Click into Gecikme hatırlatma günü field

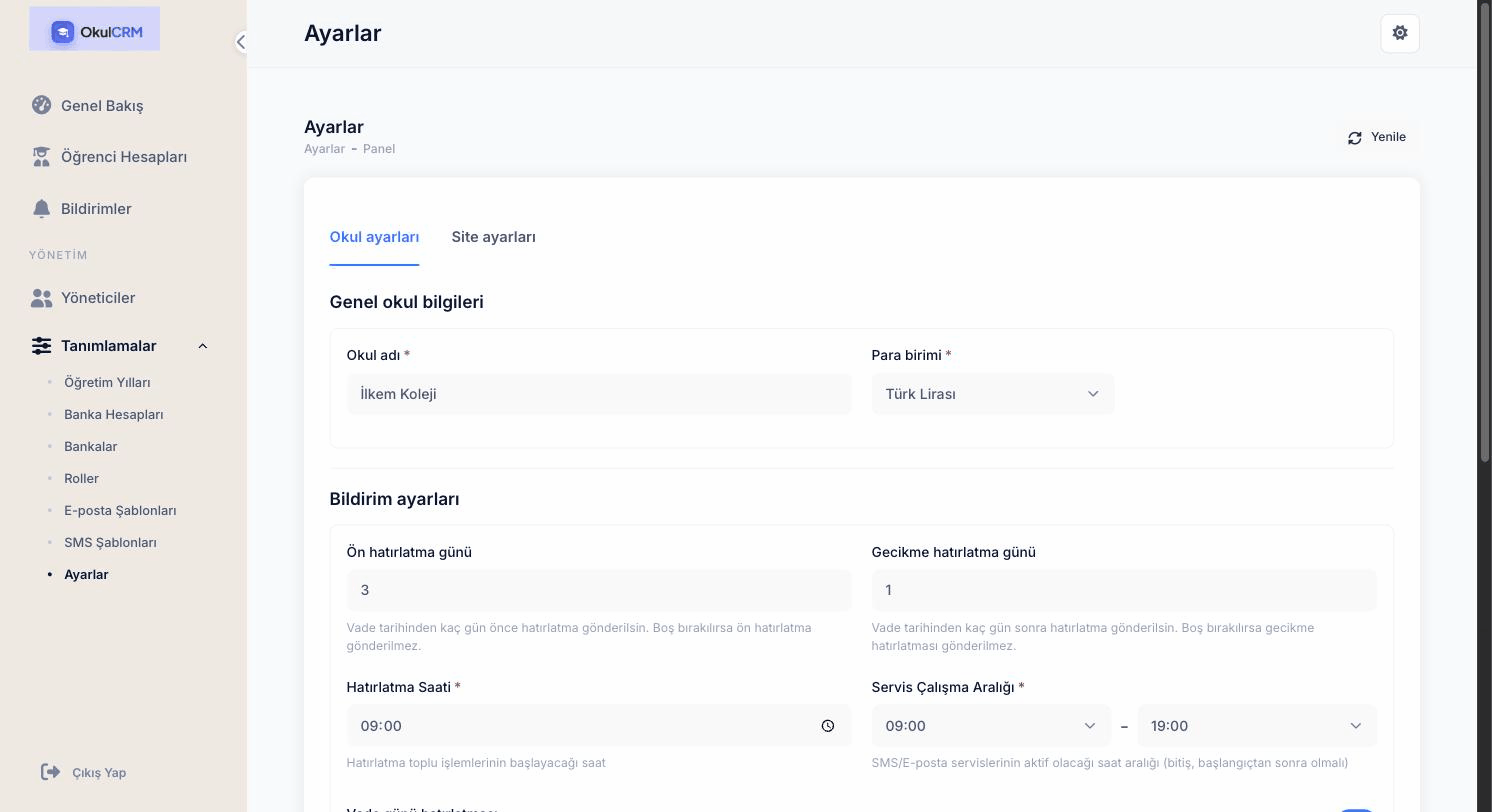coord(1124,590)
